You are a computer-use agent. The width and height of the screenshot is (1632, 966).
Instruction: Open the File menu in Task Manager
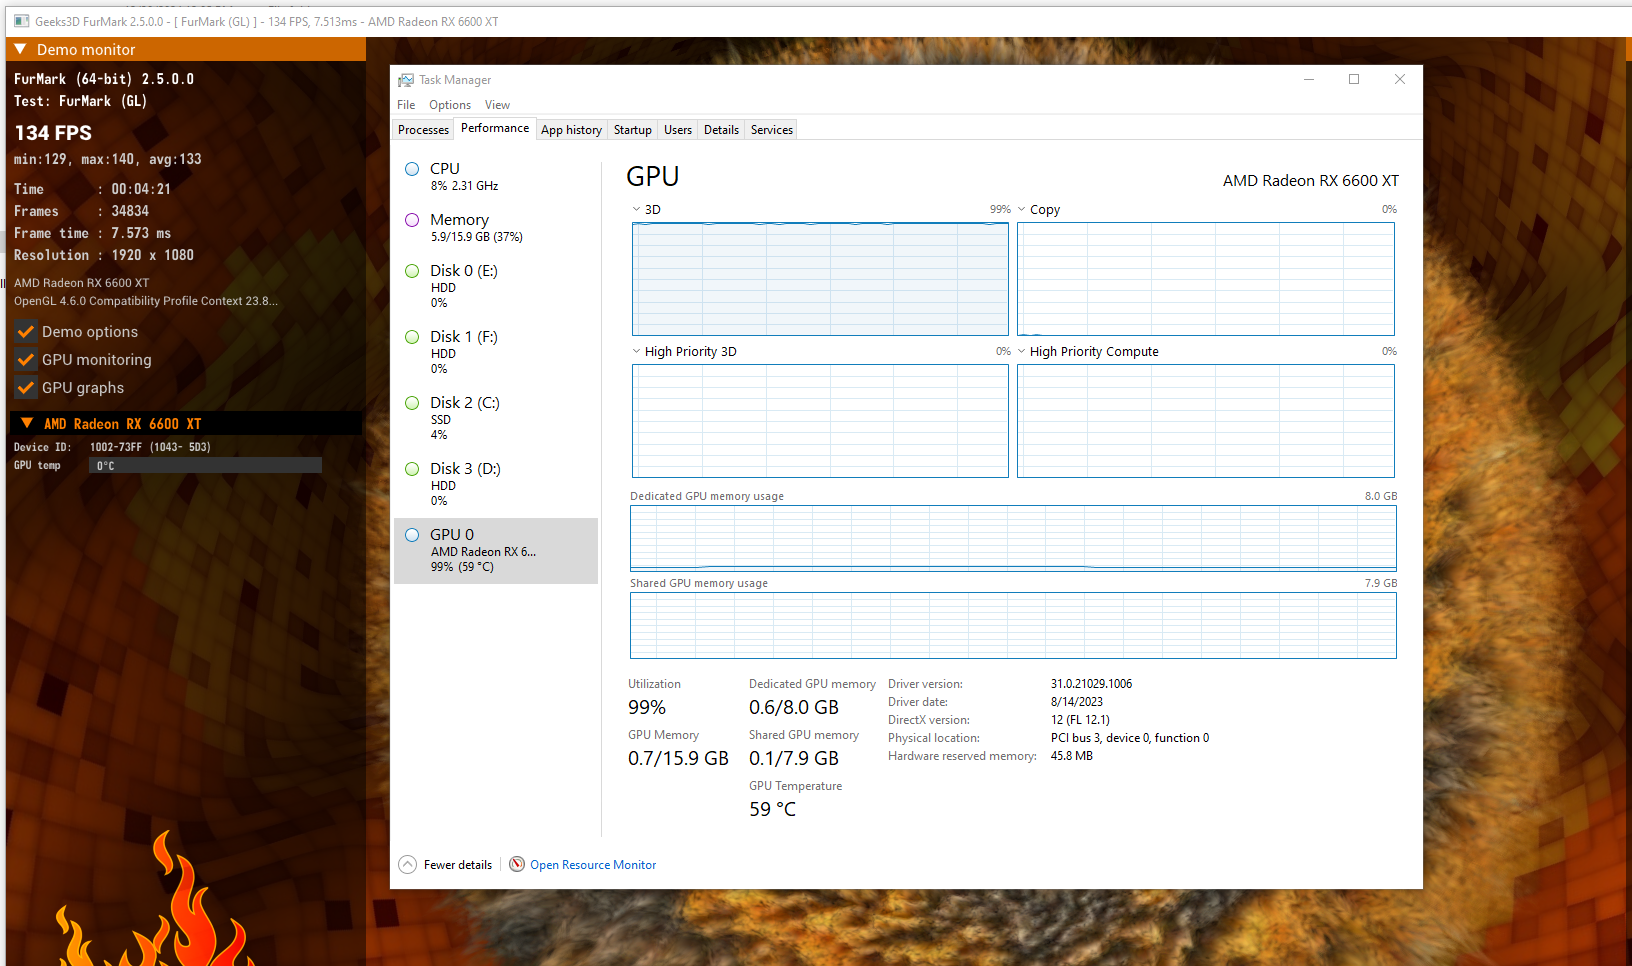[406, 105]
